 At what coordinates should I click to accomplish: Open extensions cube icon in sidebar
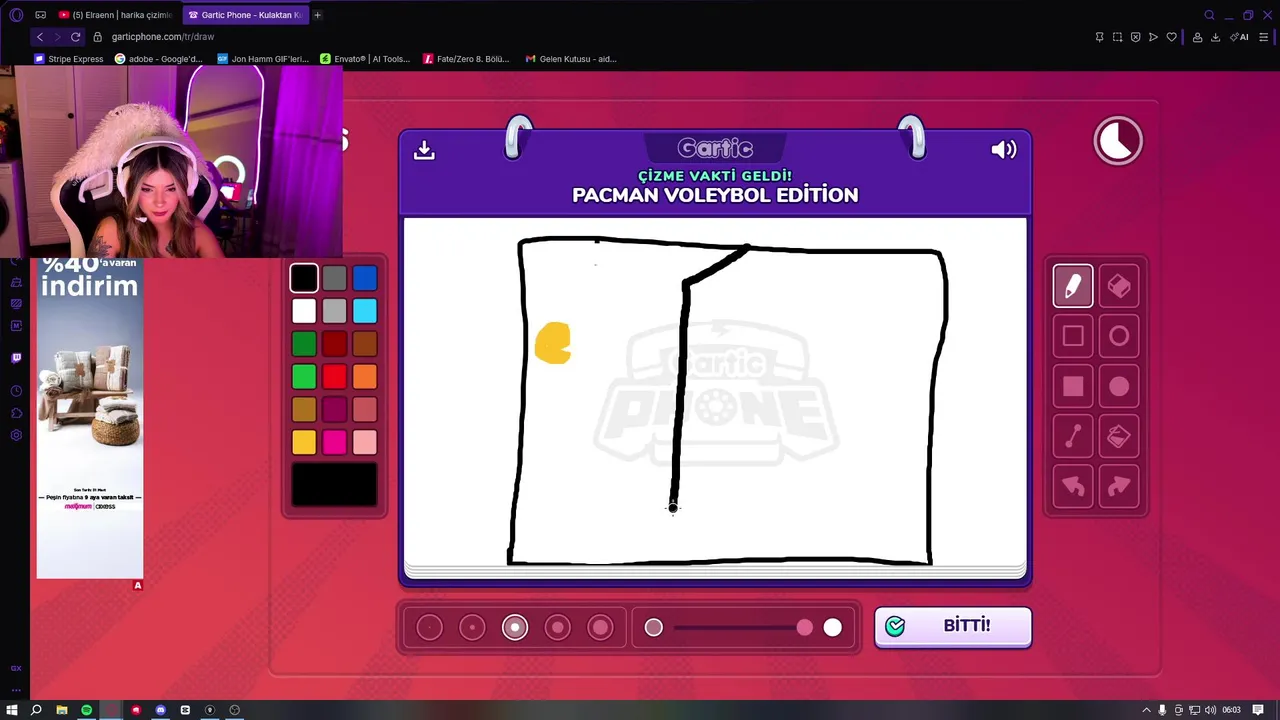tap(16, 413)
